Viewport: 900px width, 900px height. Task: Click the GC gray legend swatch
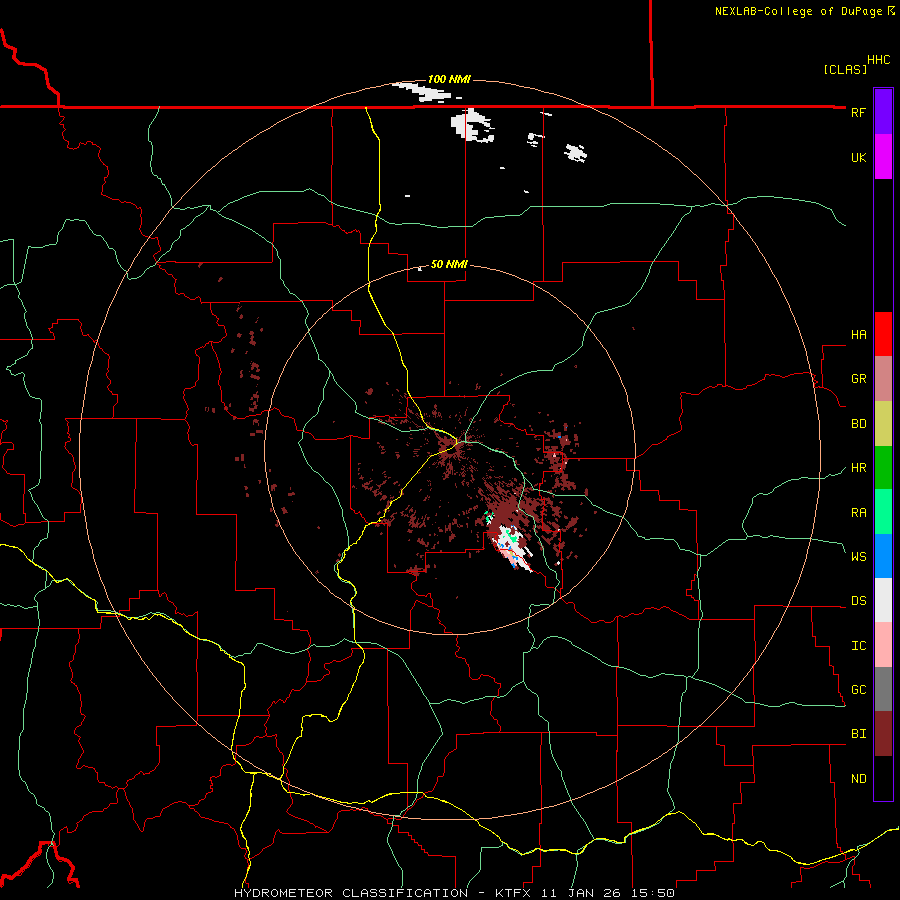click(x=883, y=689)
